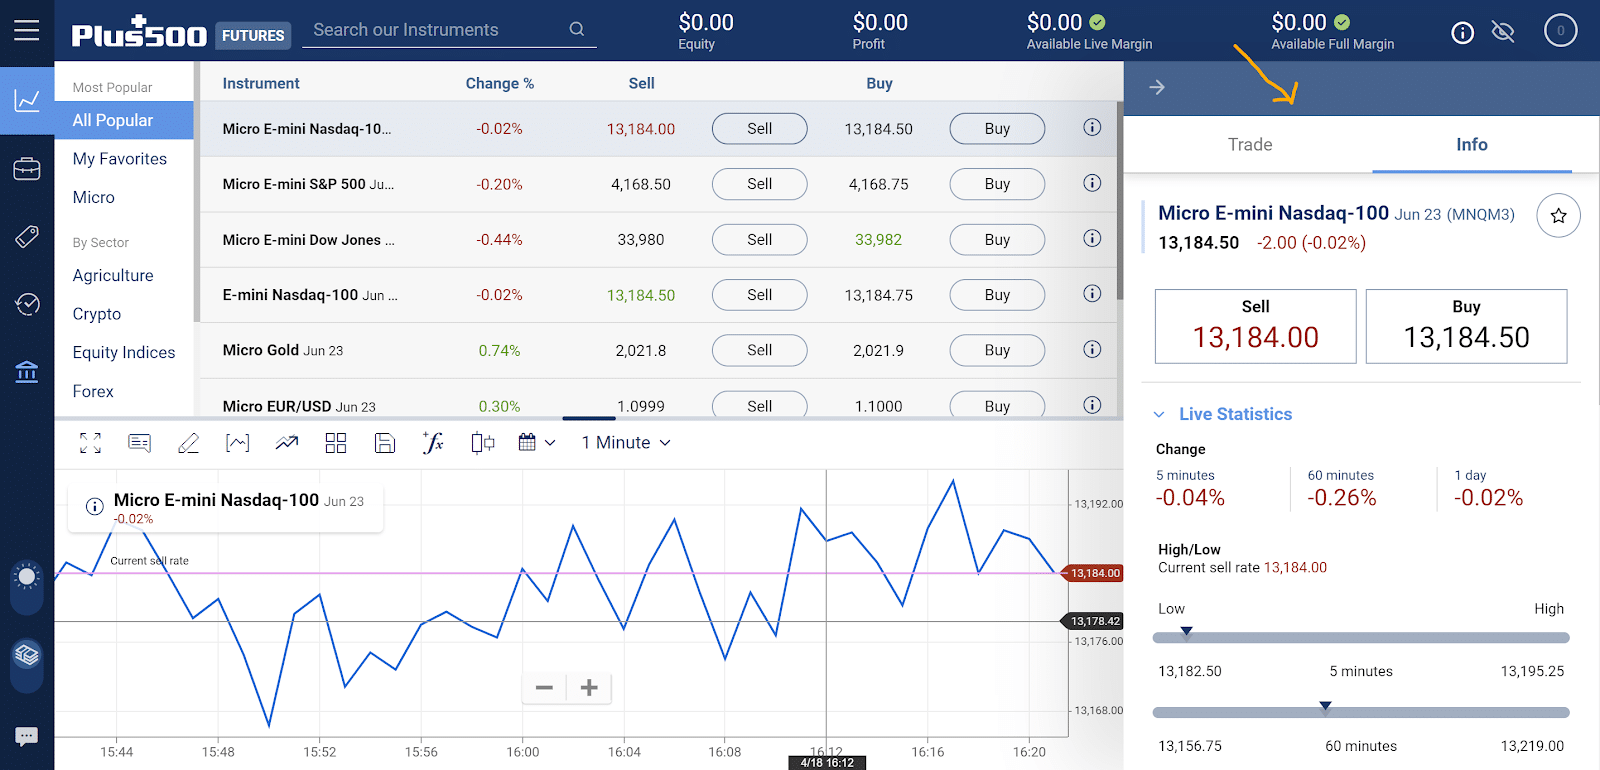Open compare instruments chart icon
This screenshot has width=1600, height=770.
pyautogui.click(x=483, y=443)
